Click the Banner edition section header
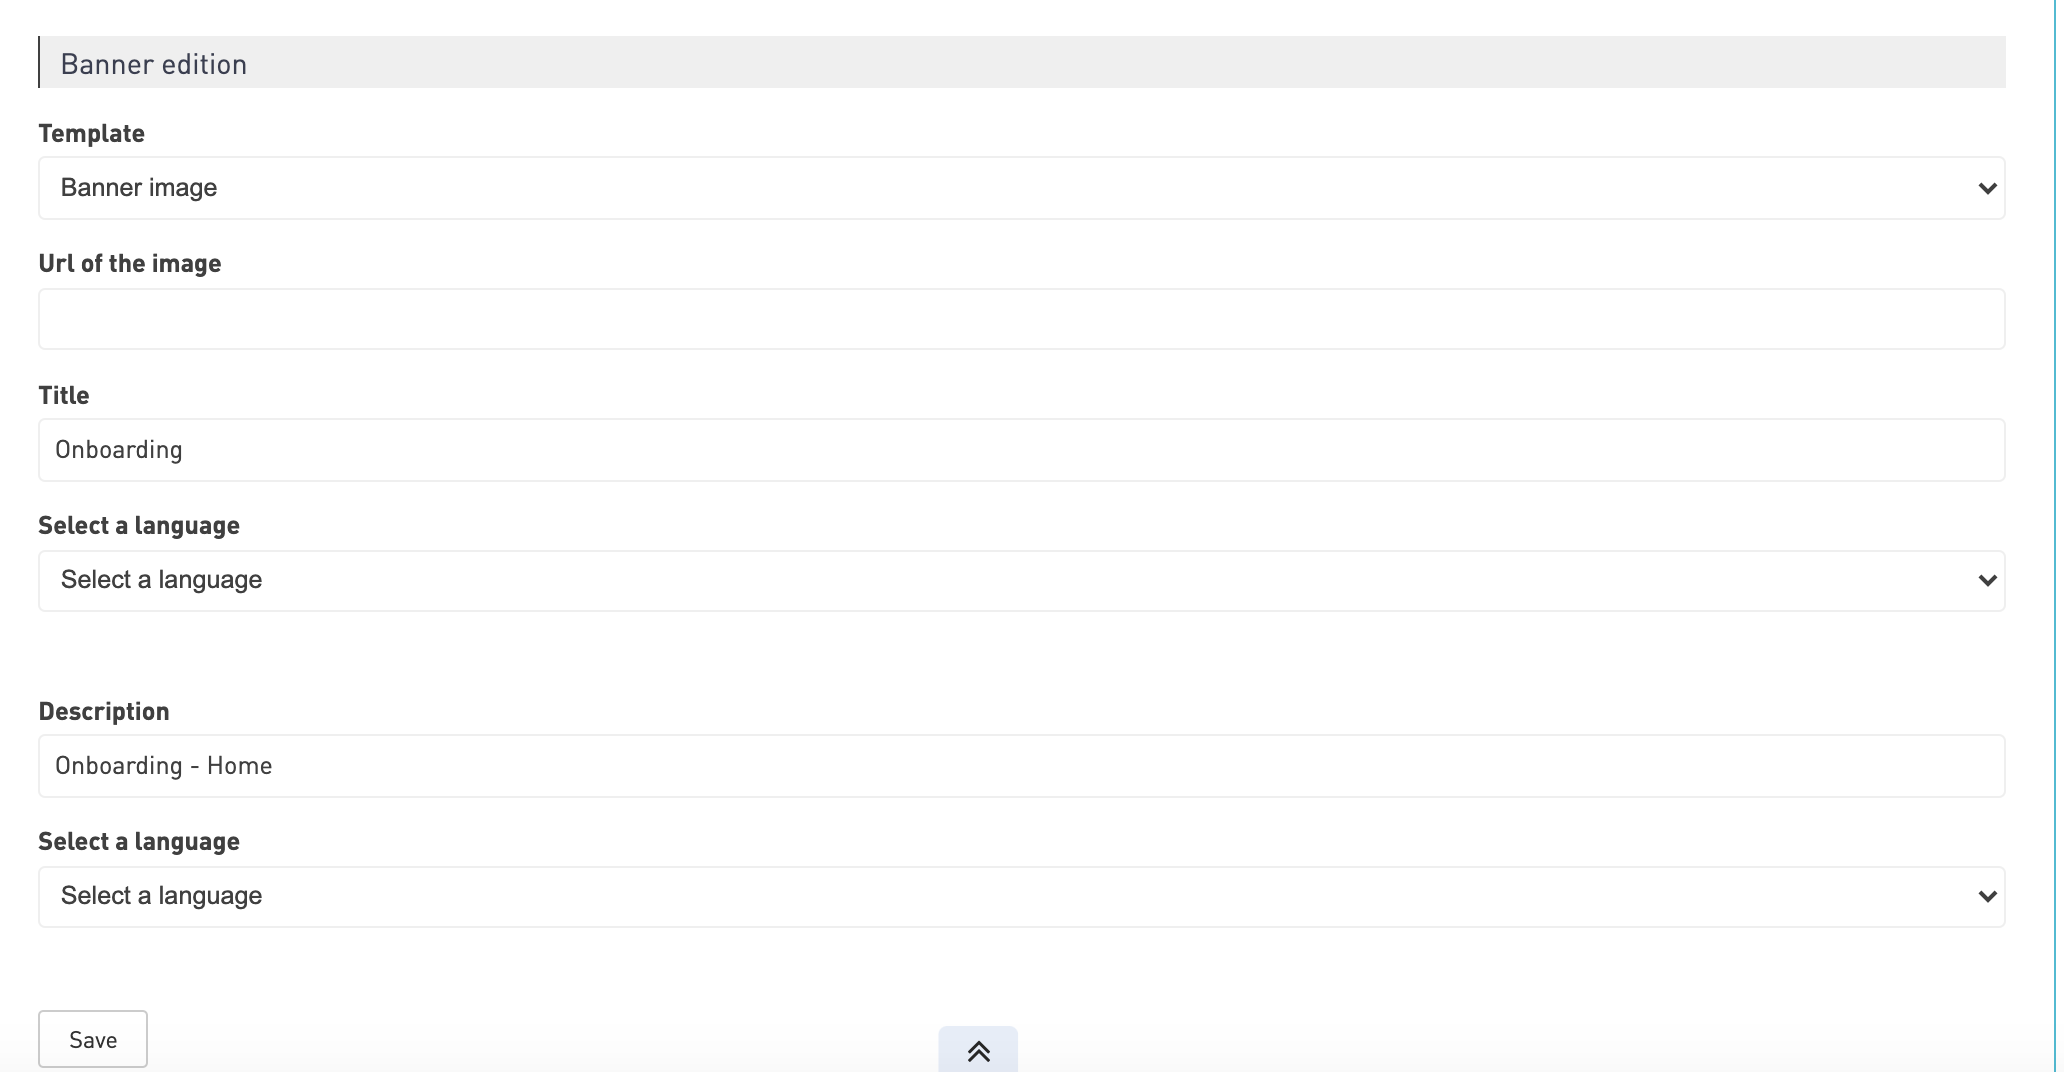The width and height of the screenshot is (2064, 1072). [x=1022, y=63]
